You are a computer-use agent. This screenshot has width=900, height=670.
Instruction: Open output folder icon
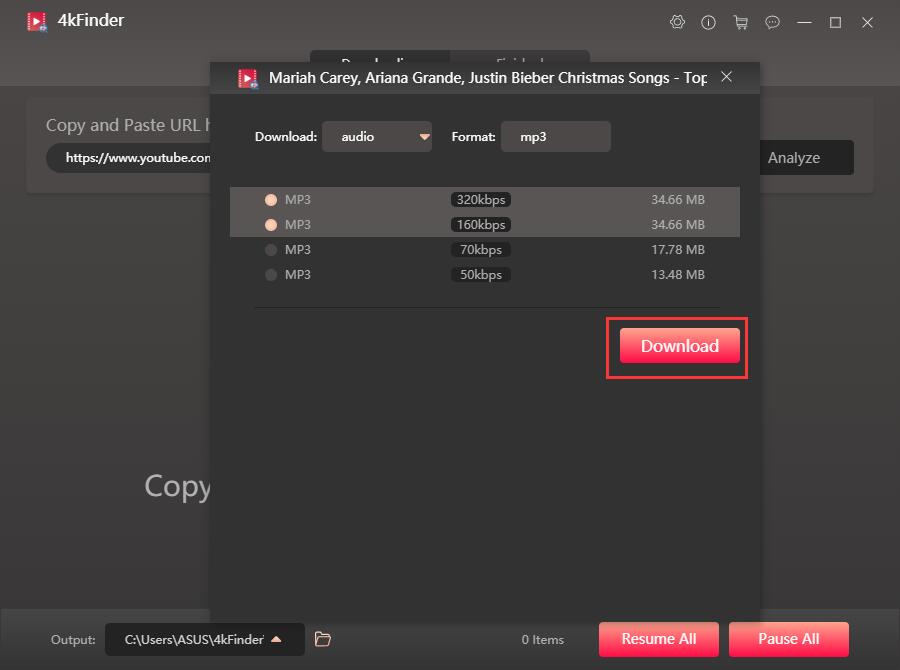tap(323, 639)
